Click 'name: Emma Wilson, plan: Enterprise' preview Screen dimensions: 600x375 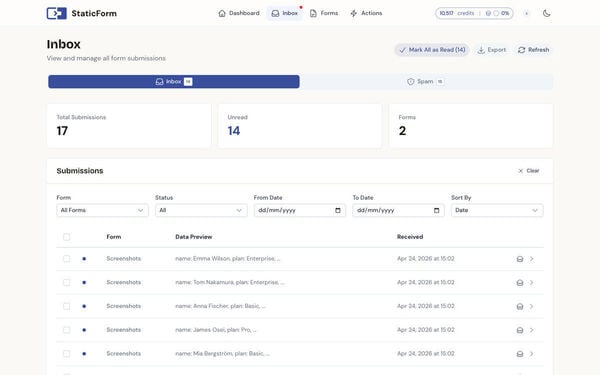[227, 259]
